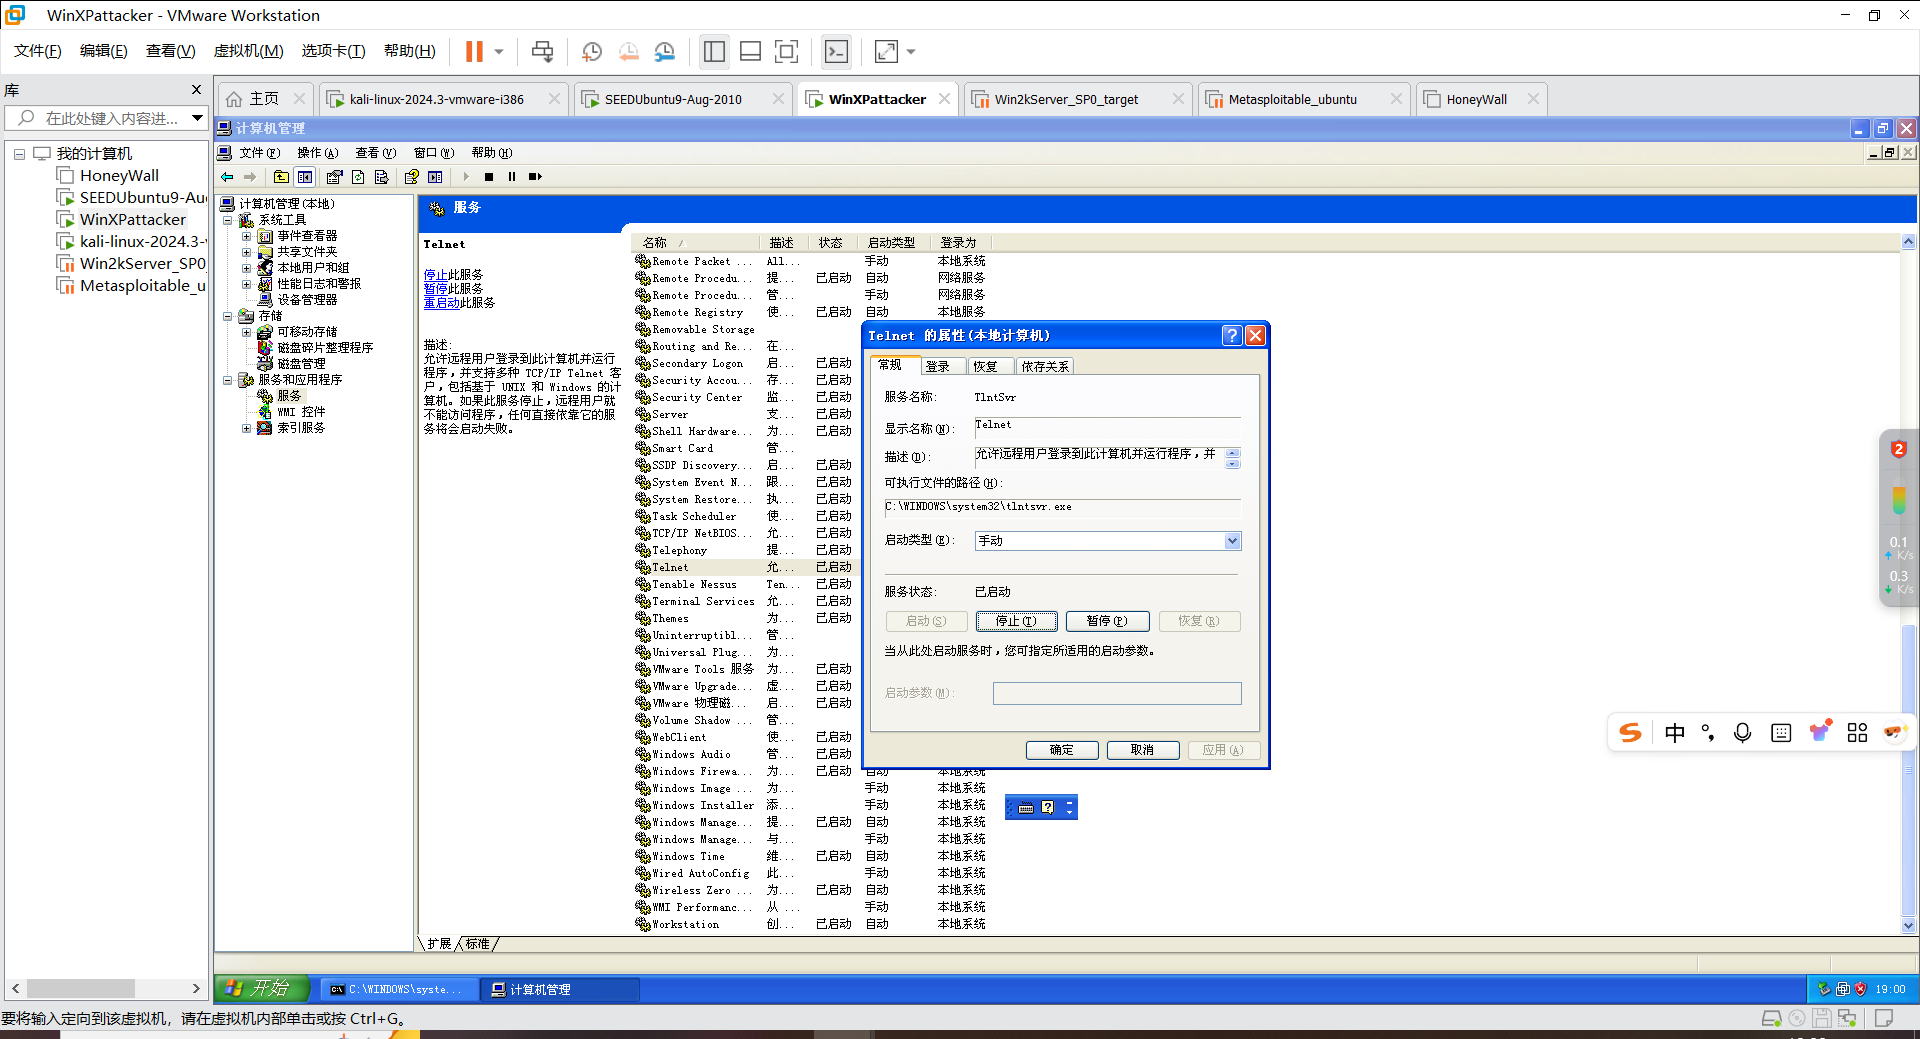
Task: Click the 重启动 link for this service
Action: (441, 303)
